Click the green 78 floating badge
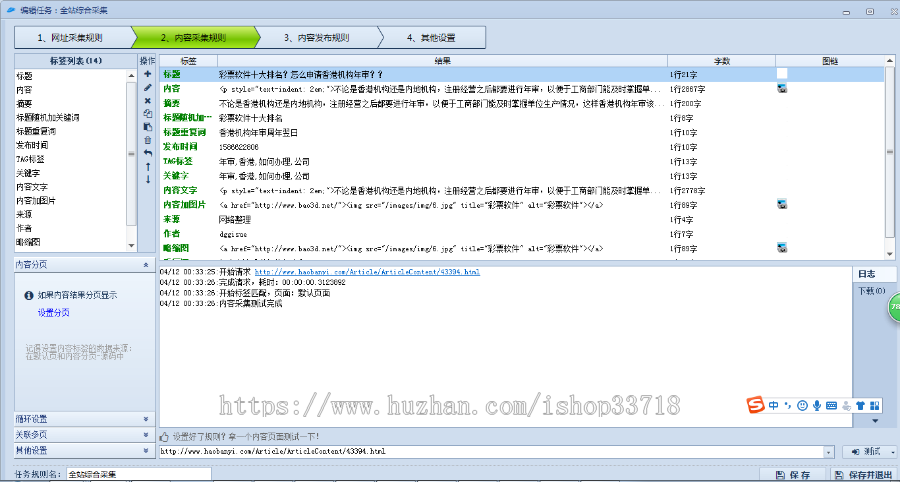This screenshot has width=900, height=482. pos(894,307)
